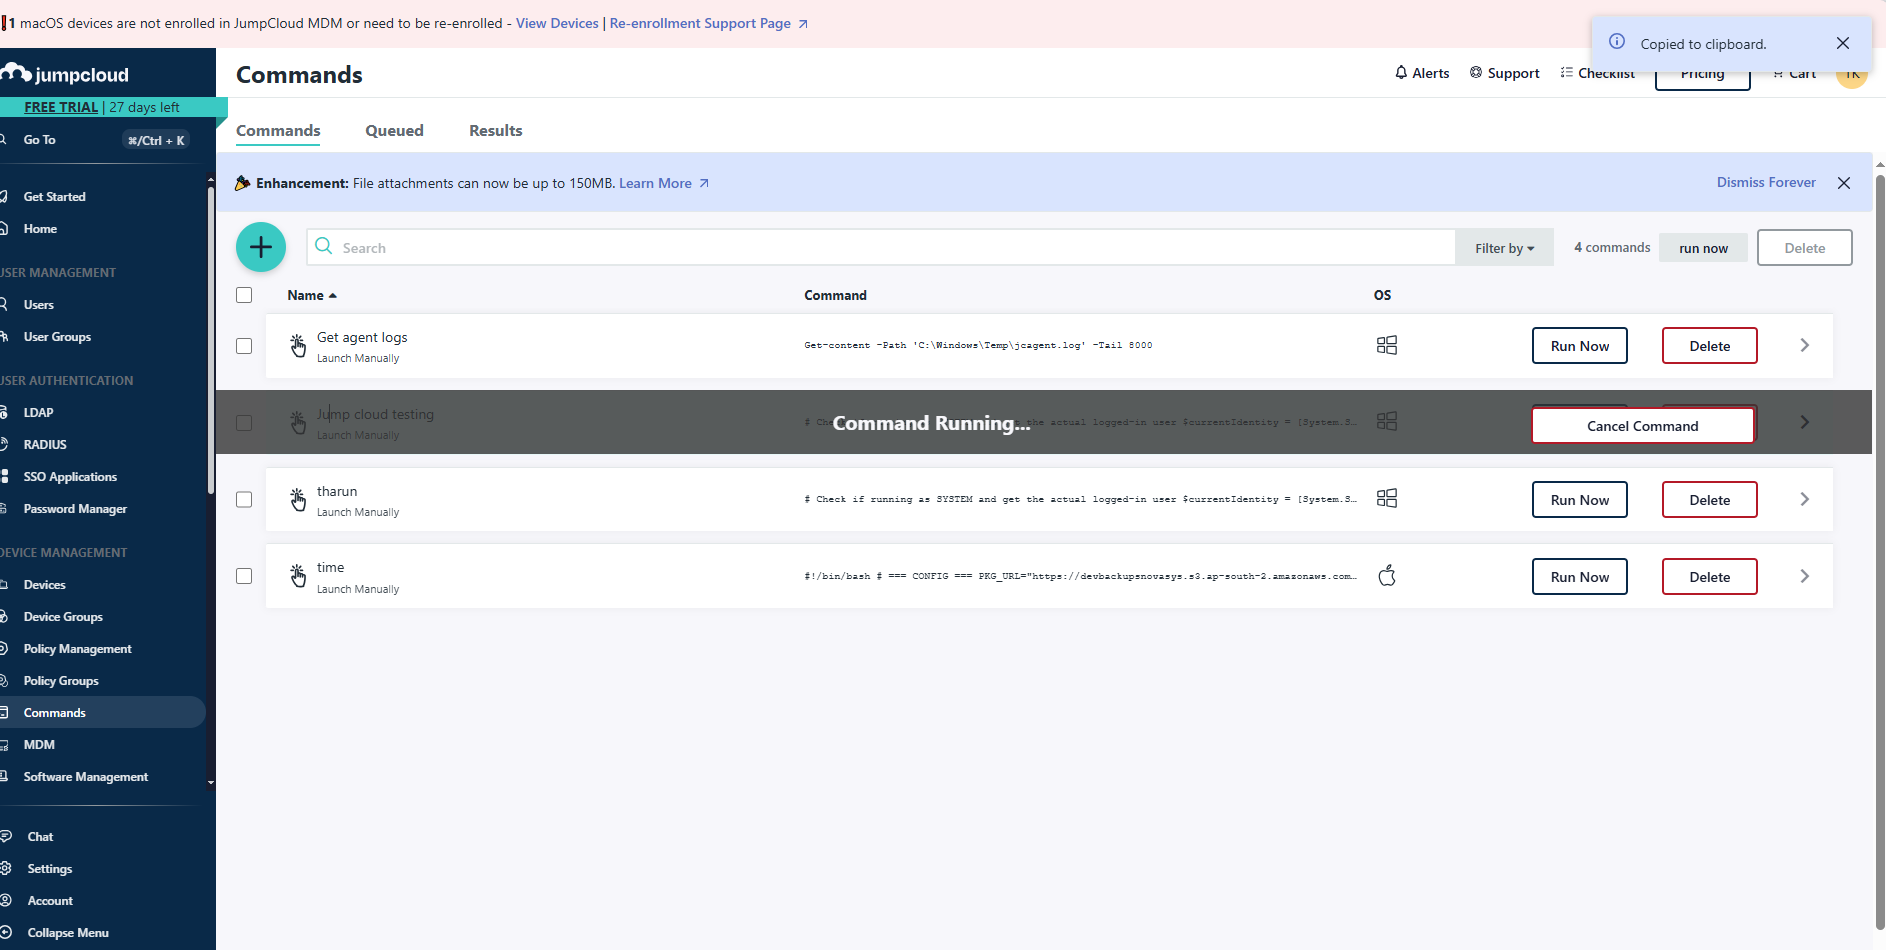
Task: Toggle the select-all commands checkbox
Action: [244, 295]
